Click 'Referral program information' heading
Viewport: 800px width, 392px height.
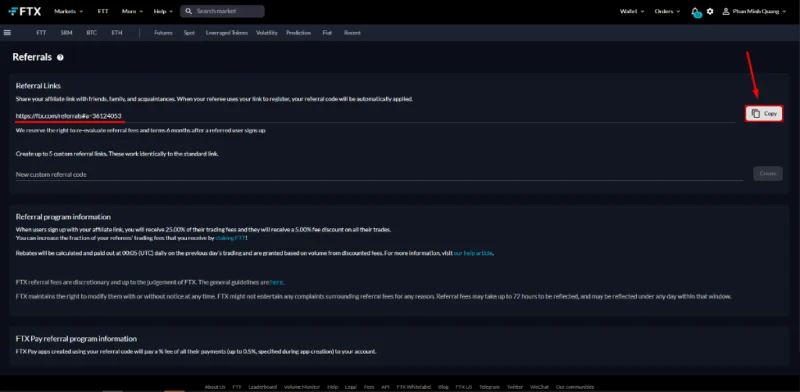coord(63,216)
